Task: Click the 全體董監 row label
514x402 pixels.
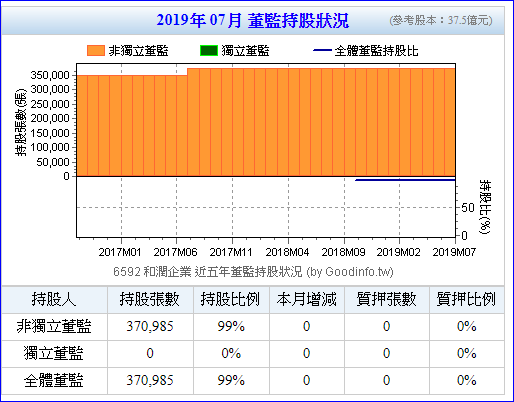Action: point(54,380)
